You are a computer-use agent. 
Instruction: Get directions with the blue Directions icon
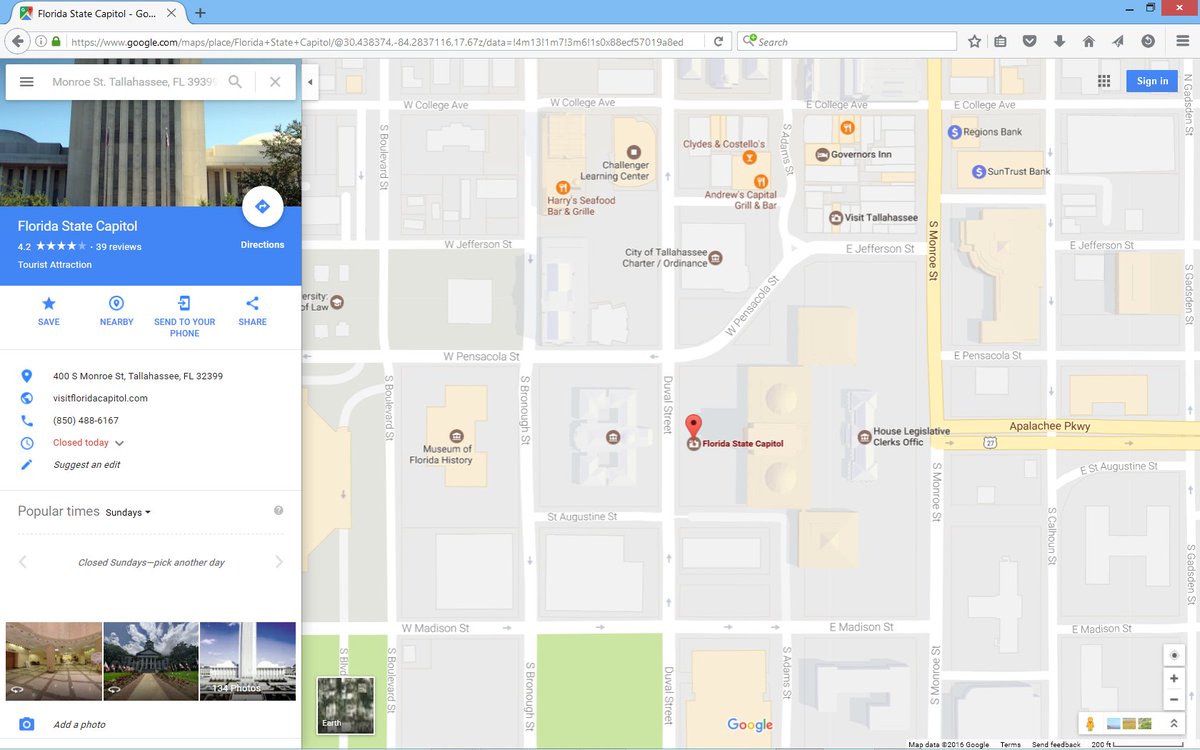pos(262,207)
